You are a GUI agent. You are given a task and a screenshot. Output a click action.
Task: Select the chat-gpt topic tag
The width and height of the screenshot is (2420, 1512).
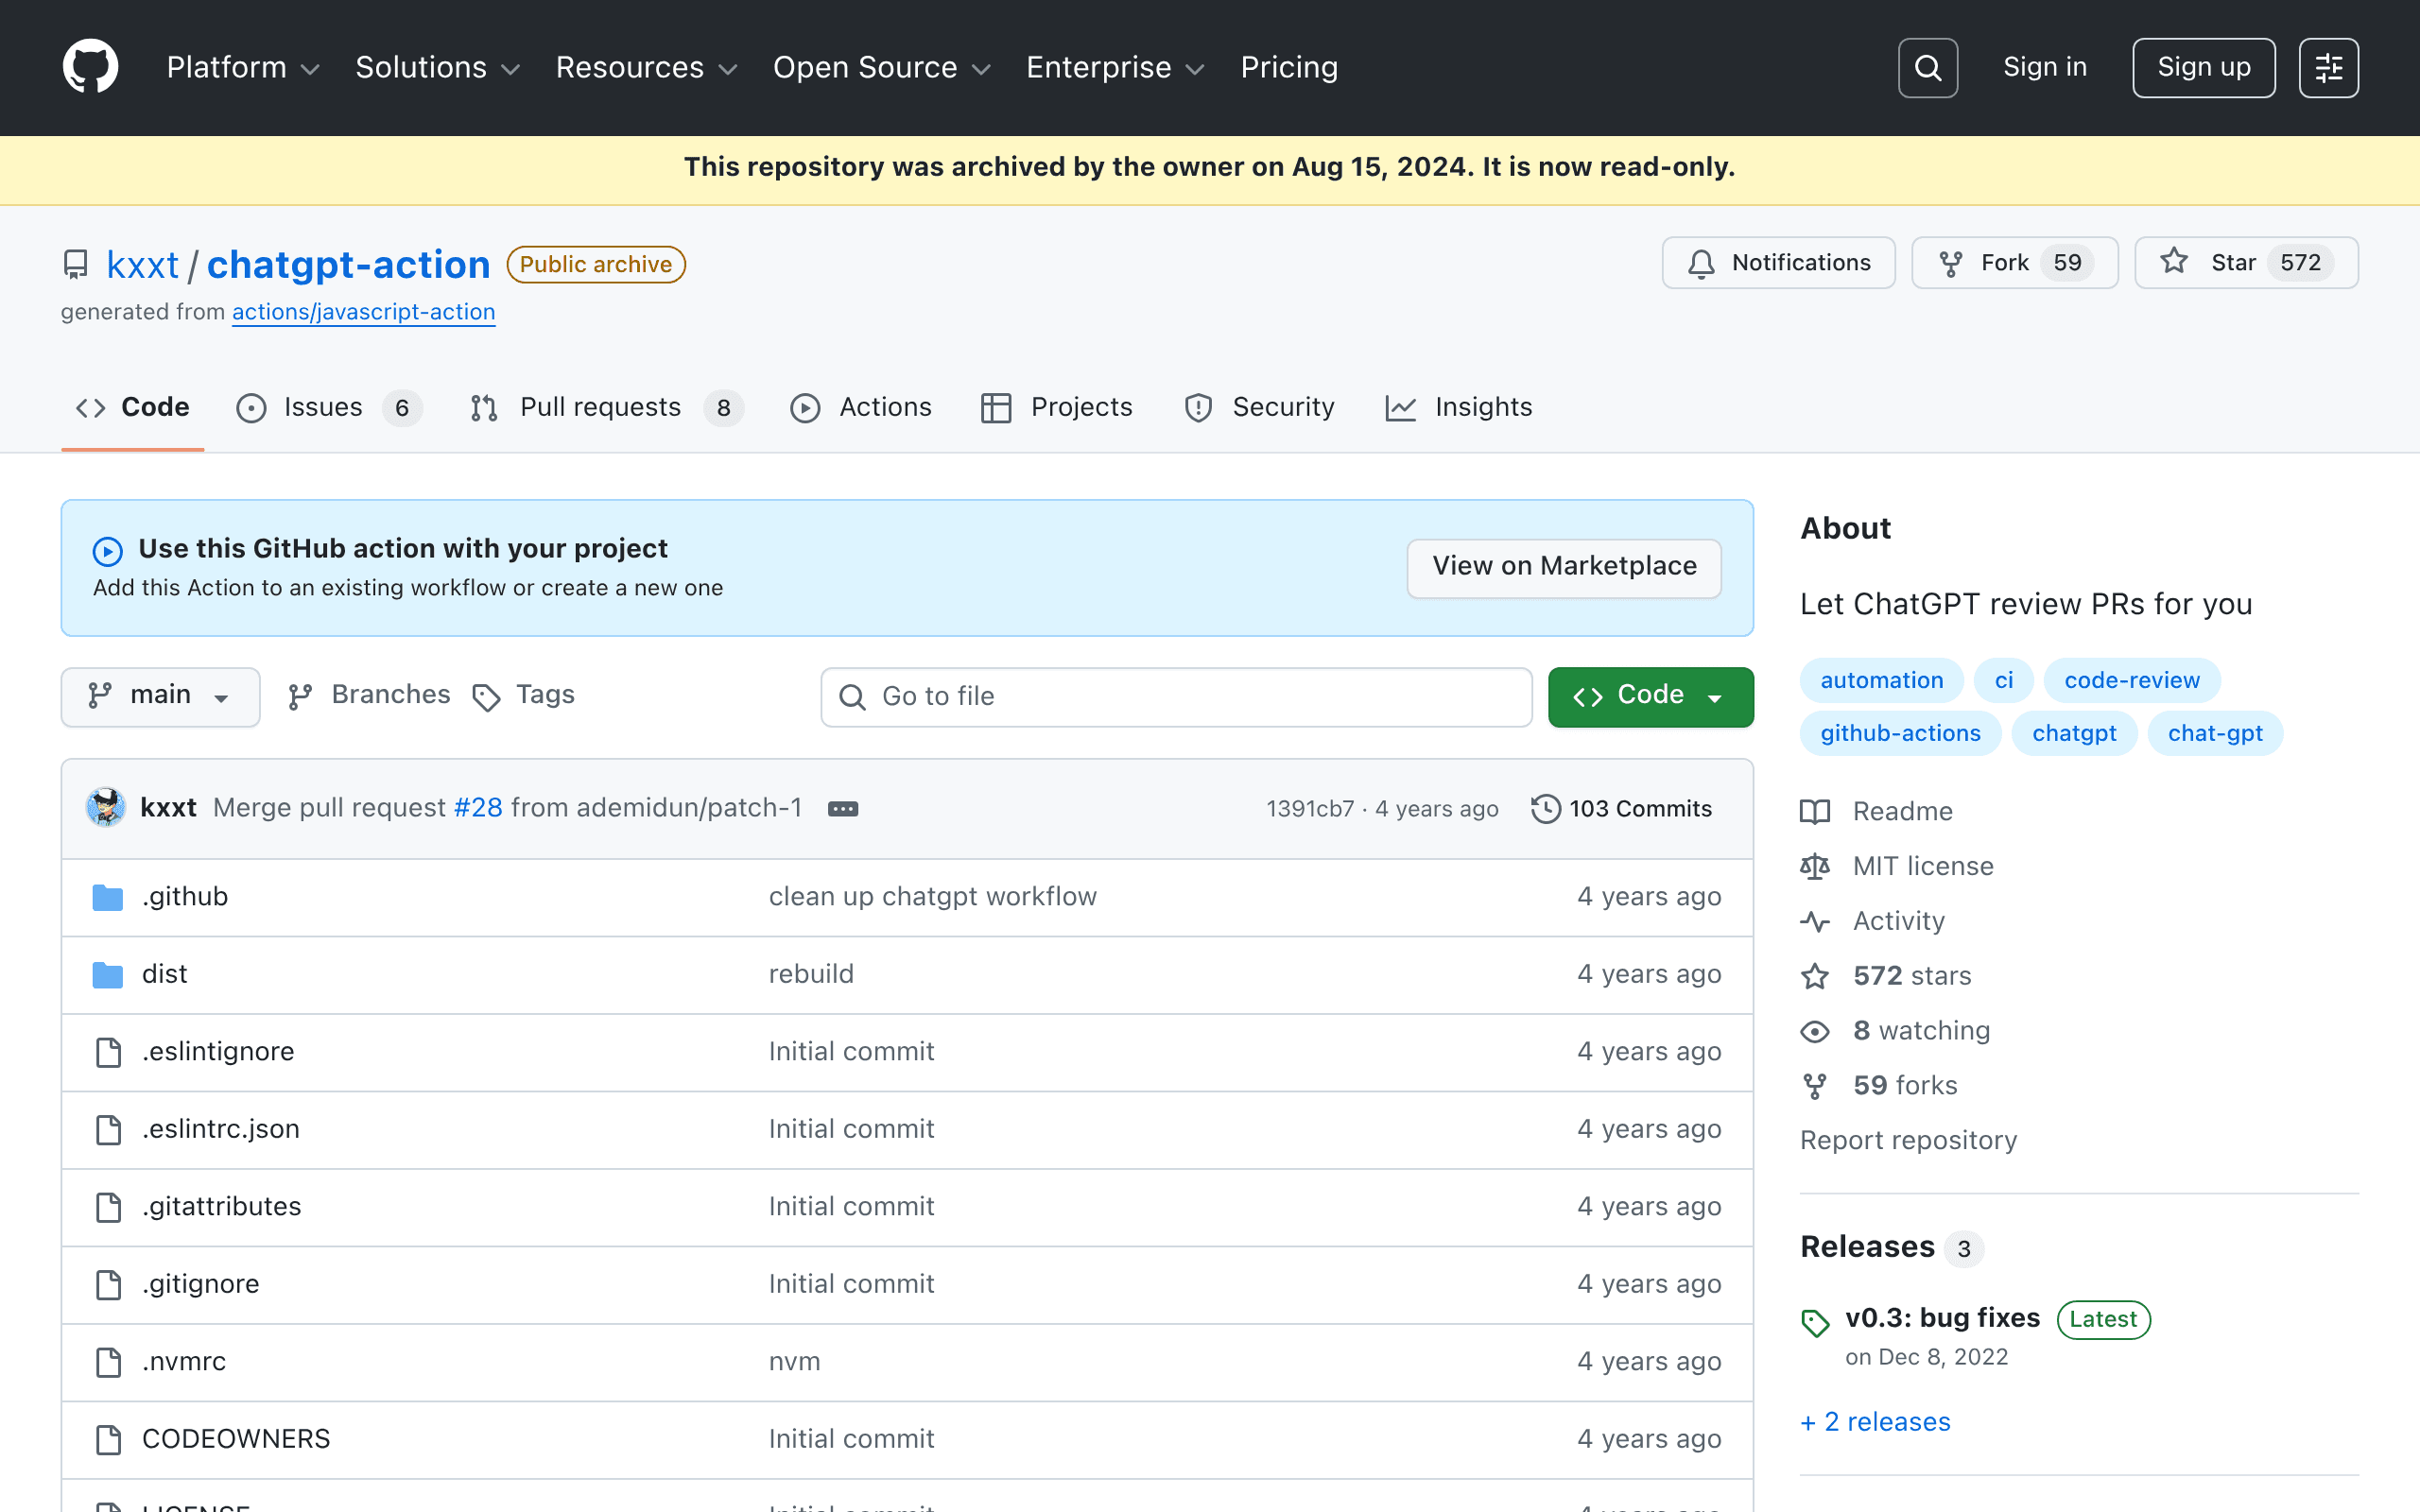coord(2215,733)
